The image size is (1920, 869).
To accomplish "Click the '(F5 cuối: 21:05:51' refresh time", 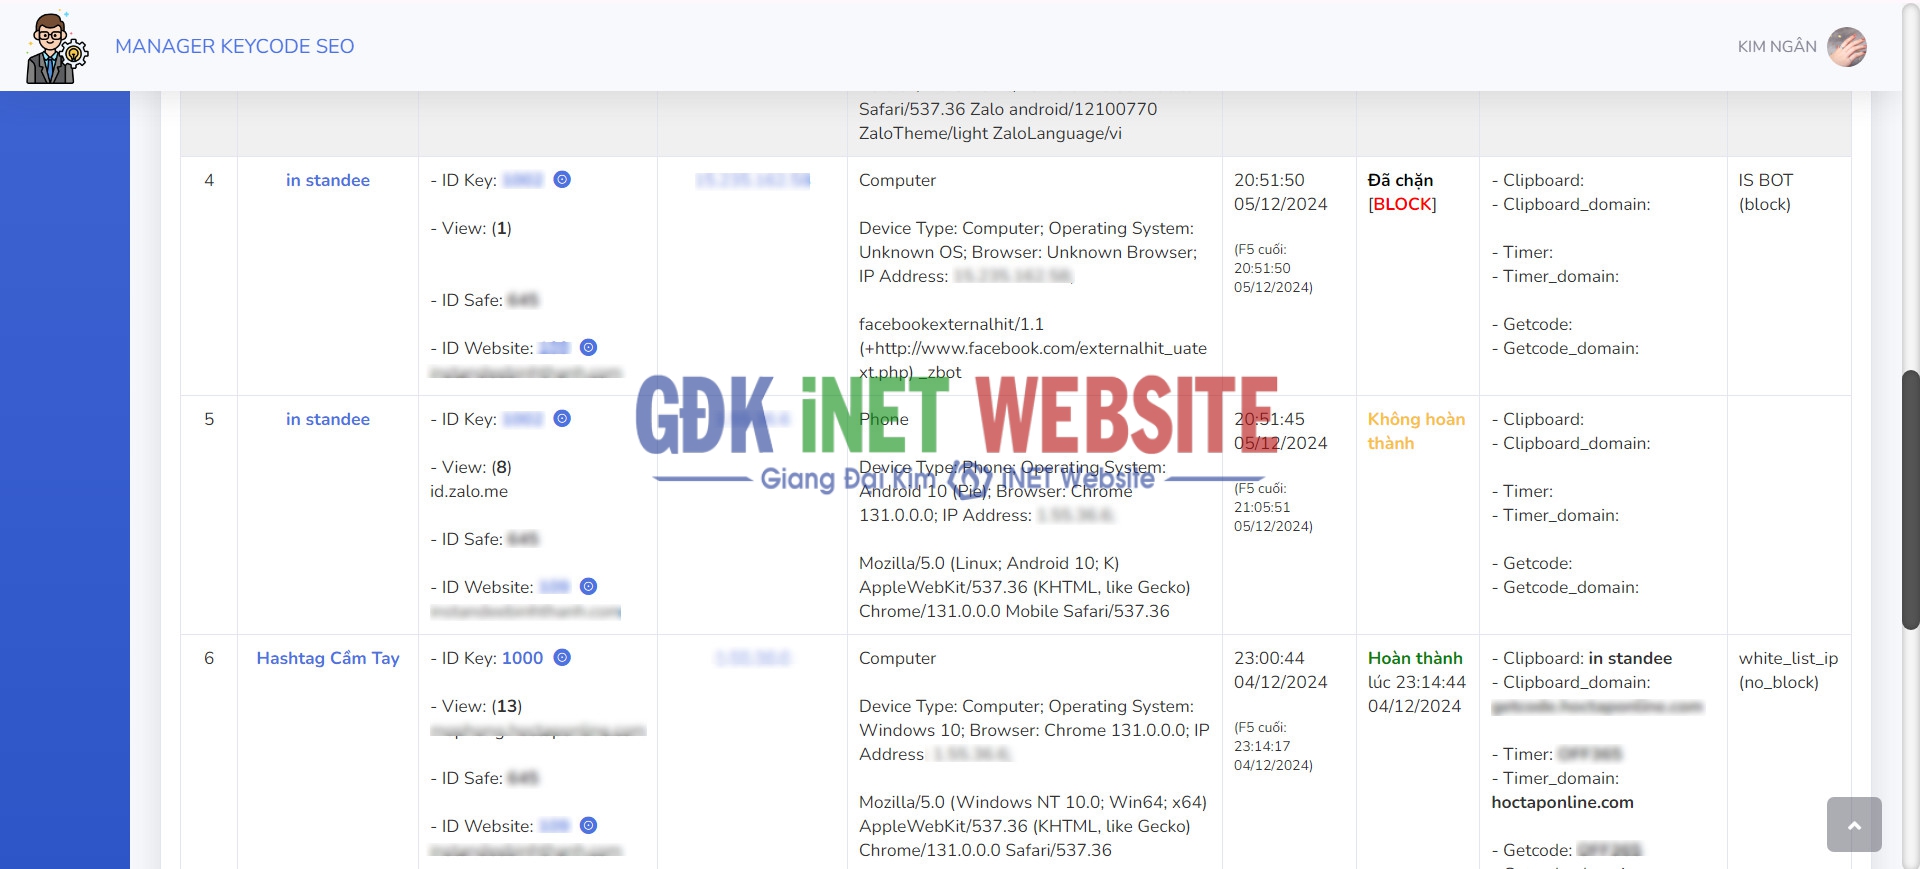I will click(x=1263, y=497).
